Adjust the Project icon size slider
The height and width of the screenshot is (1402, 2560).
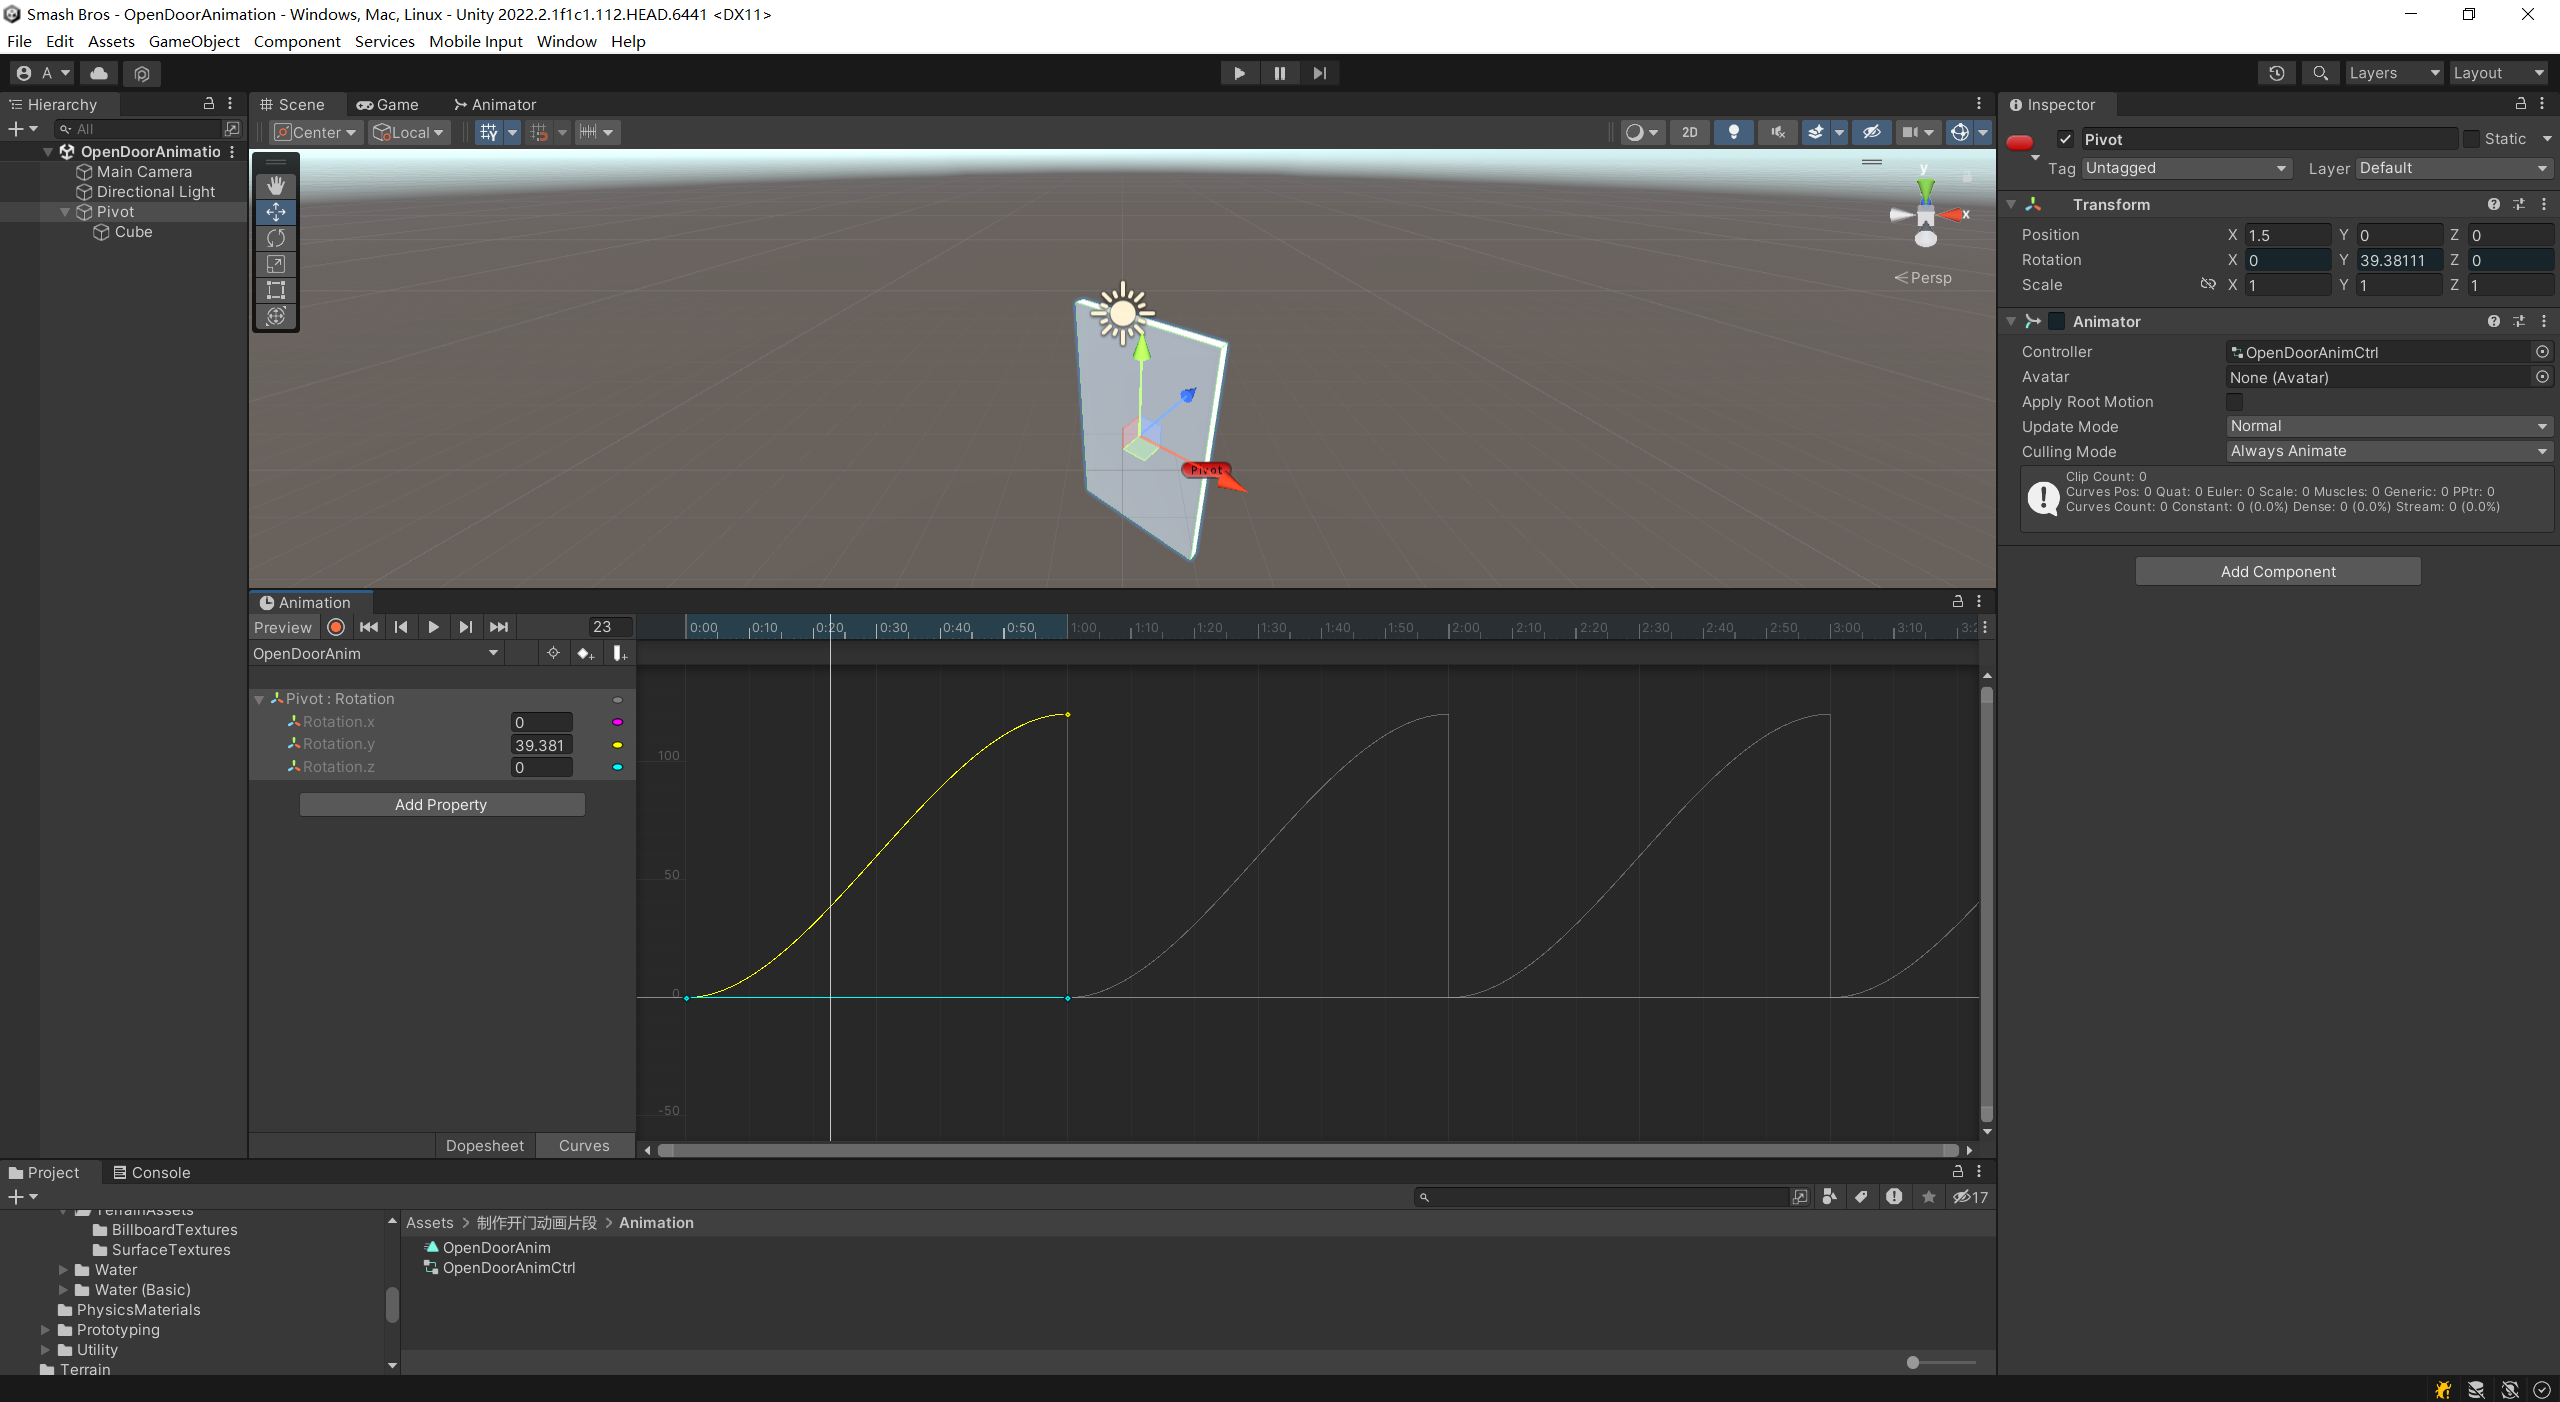[x=1913, y=1362]
